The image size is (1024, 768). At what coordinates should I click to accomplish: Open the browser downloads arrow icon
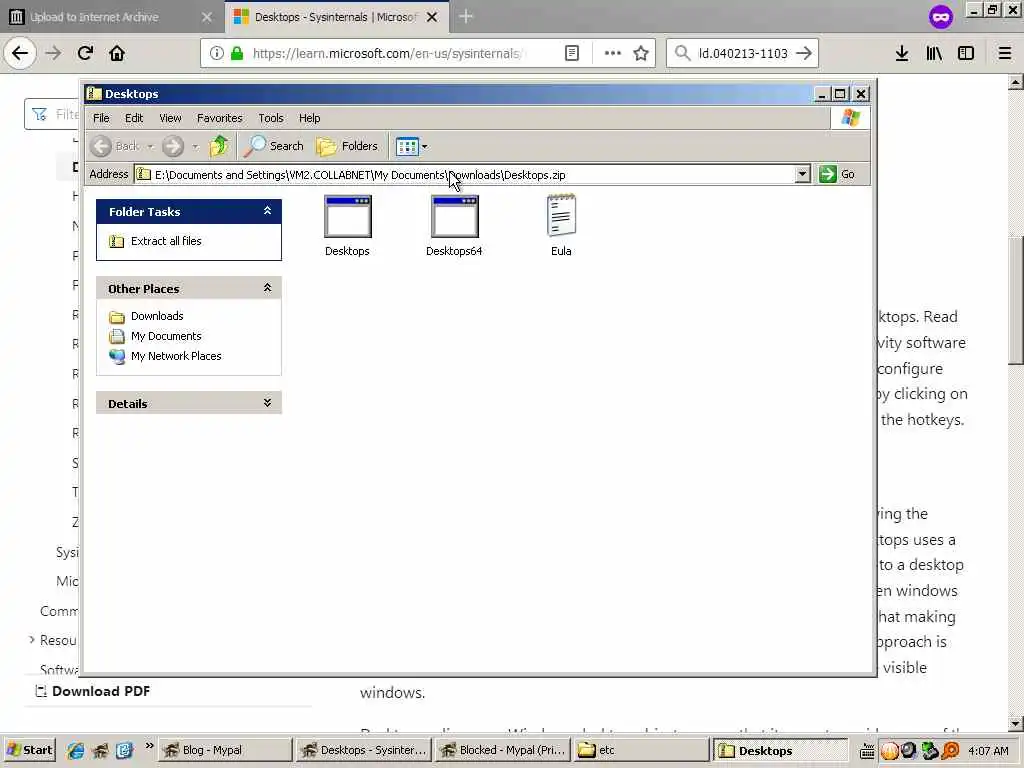point(901,54)
